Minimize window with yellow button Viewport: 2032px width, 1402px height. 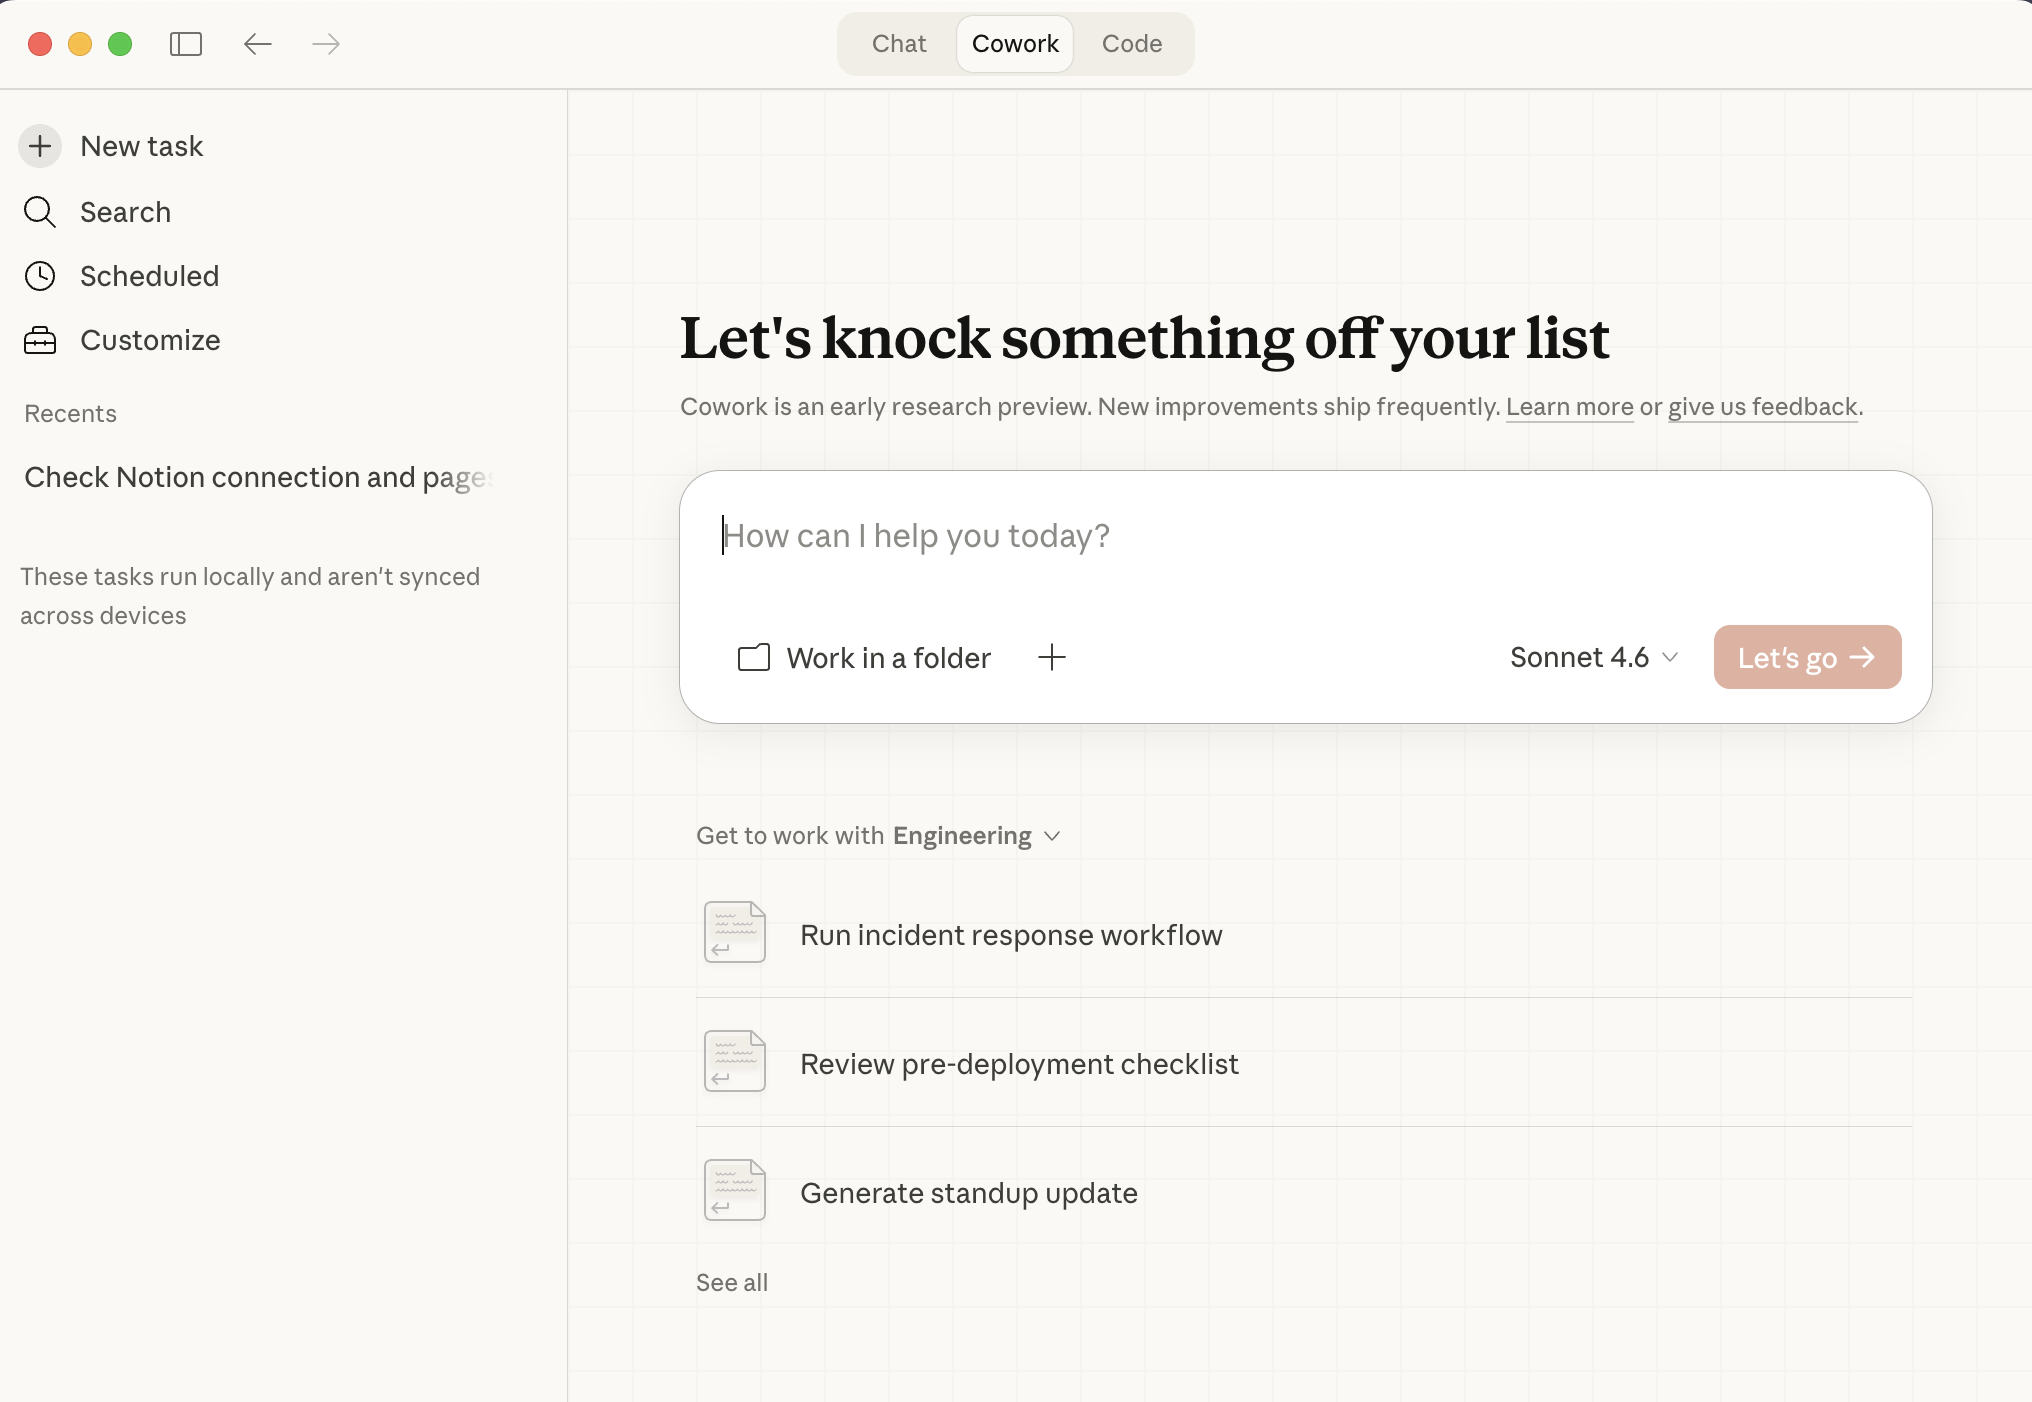click(x=80, y=44)
